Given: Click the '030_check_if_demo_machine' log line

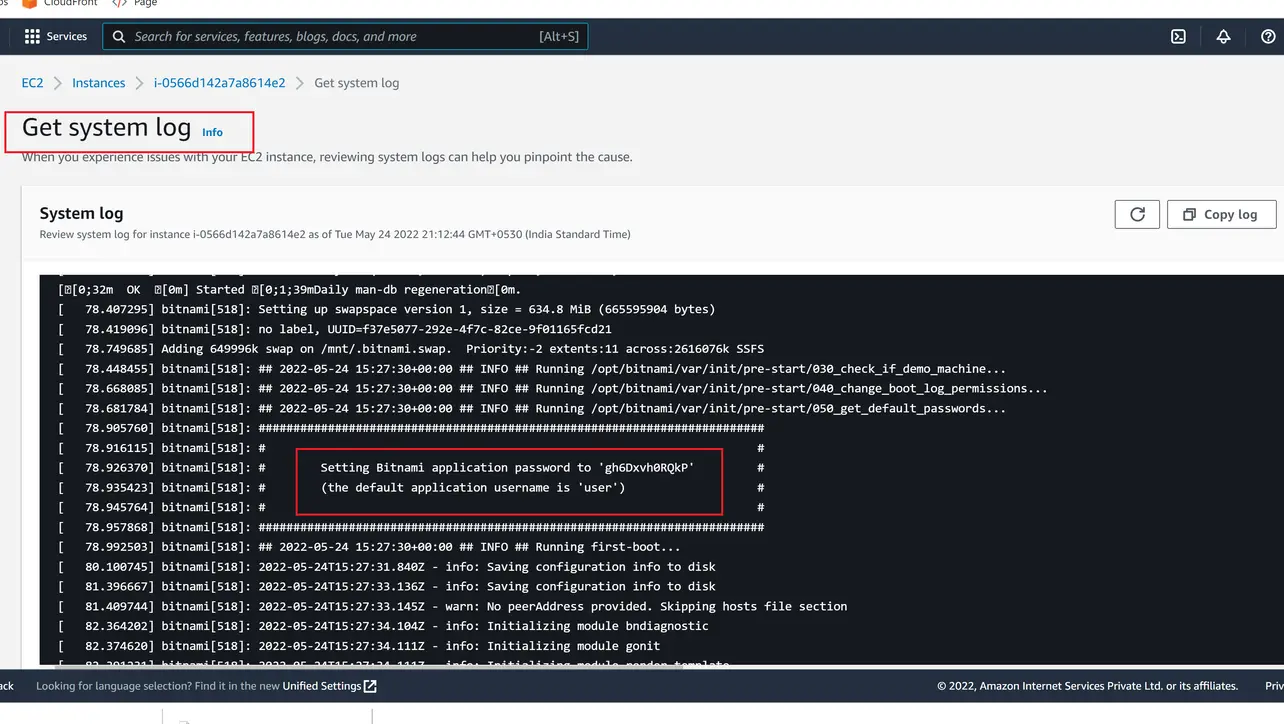Looking at the screenshot, I should click(x=532, y=369).
